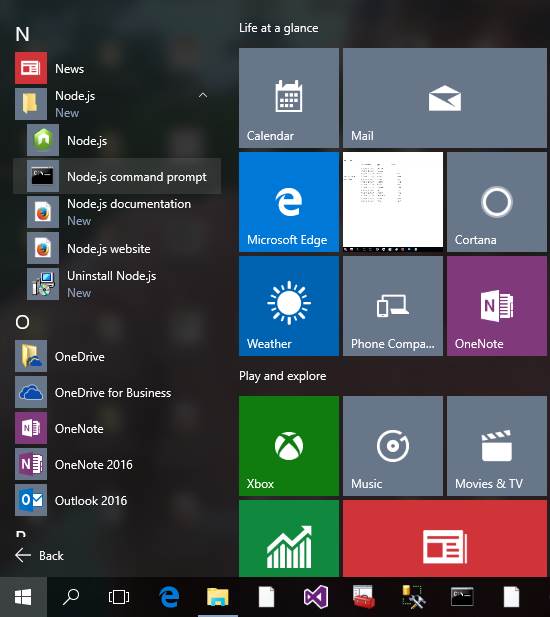
Task: Open the Cortana tile
Action: pos(497,202)
